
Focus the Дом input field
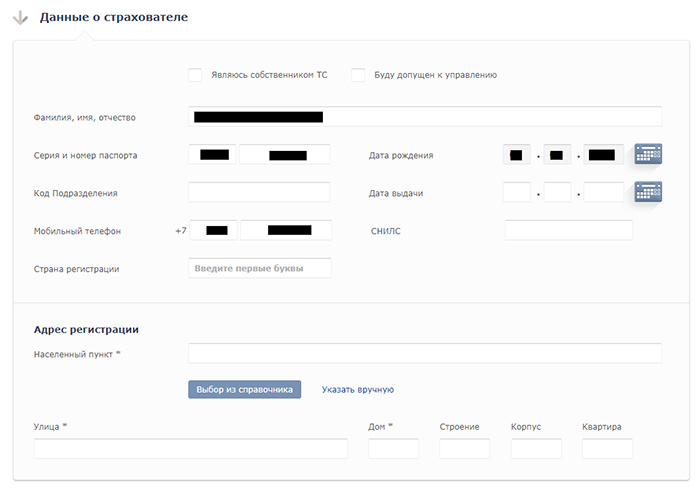[x=394, y=448]
